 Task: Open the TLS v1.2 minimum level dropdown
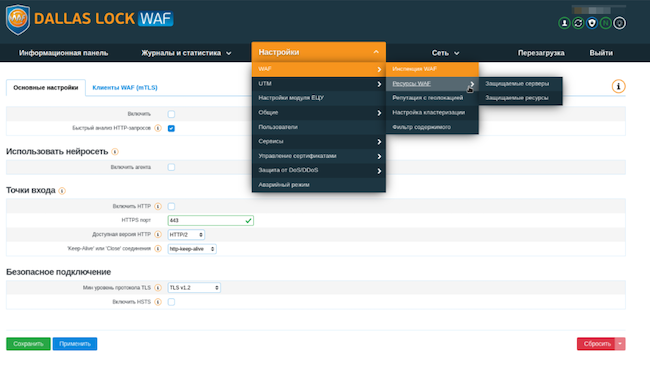pos(194,288)
